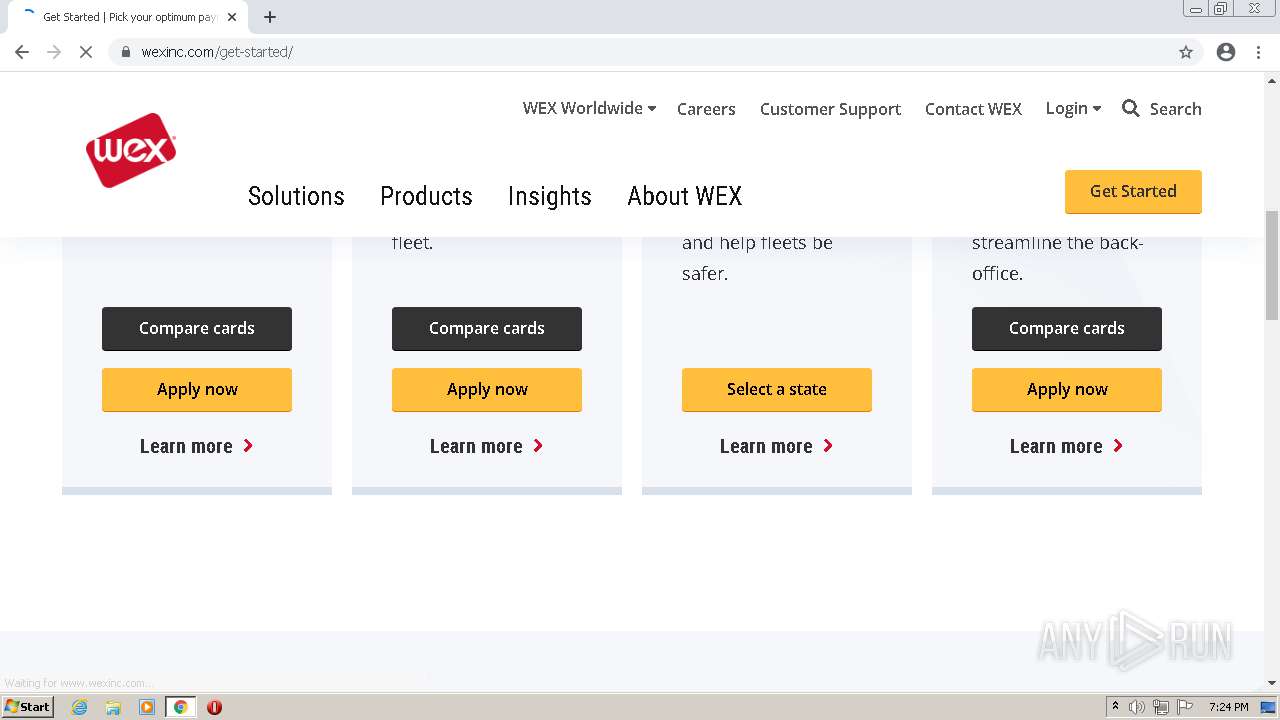
Task: Launch Internet Explorer from the taskbar
Action: pos(80,707)
